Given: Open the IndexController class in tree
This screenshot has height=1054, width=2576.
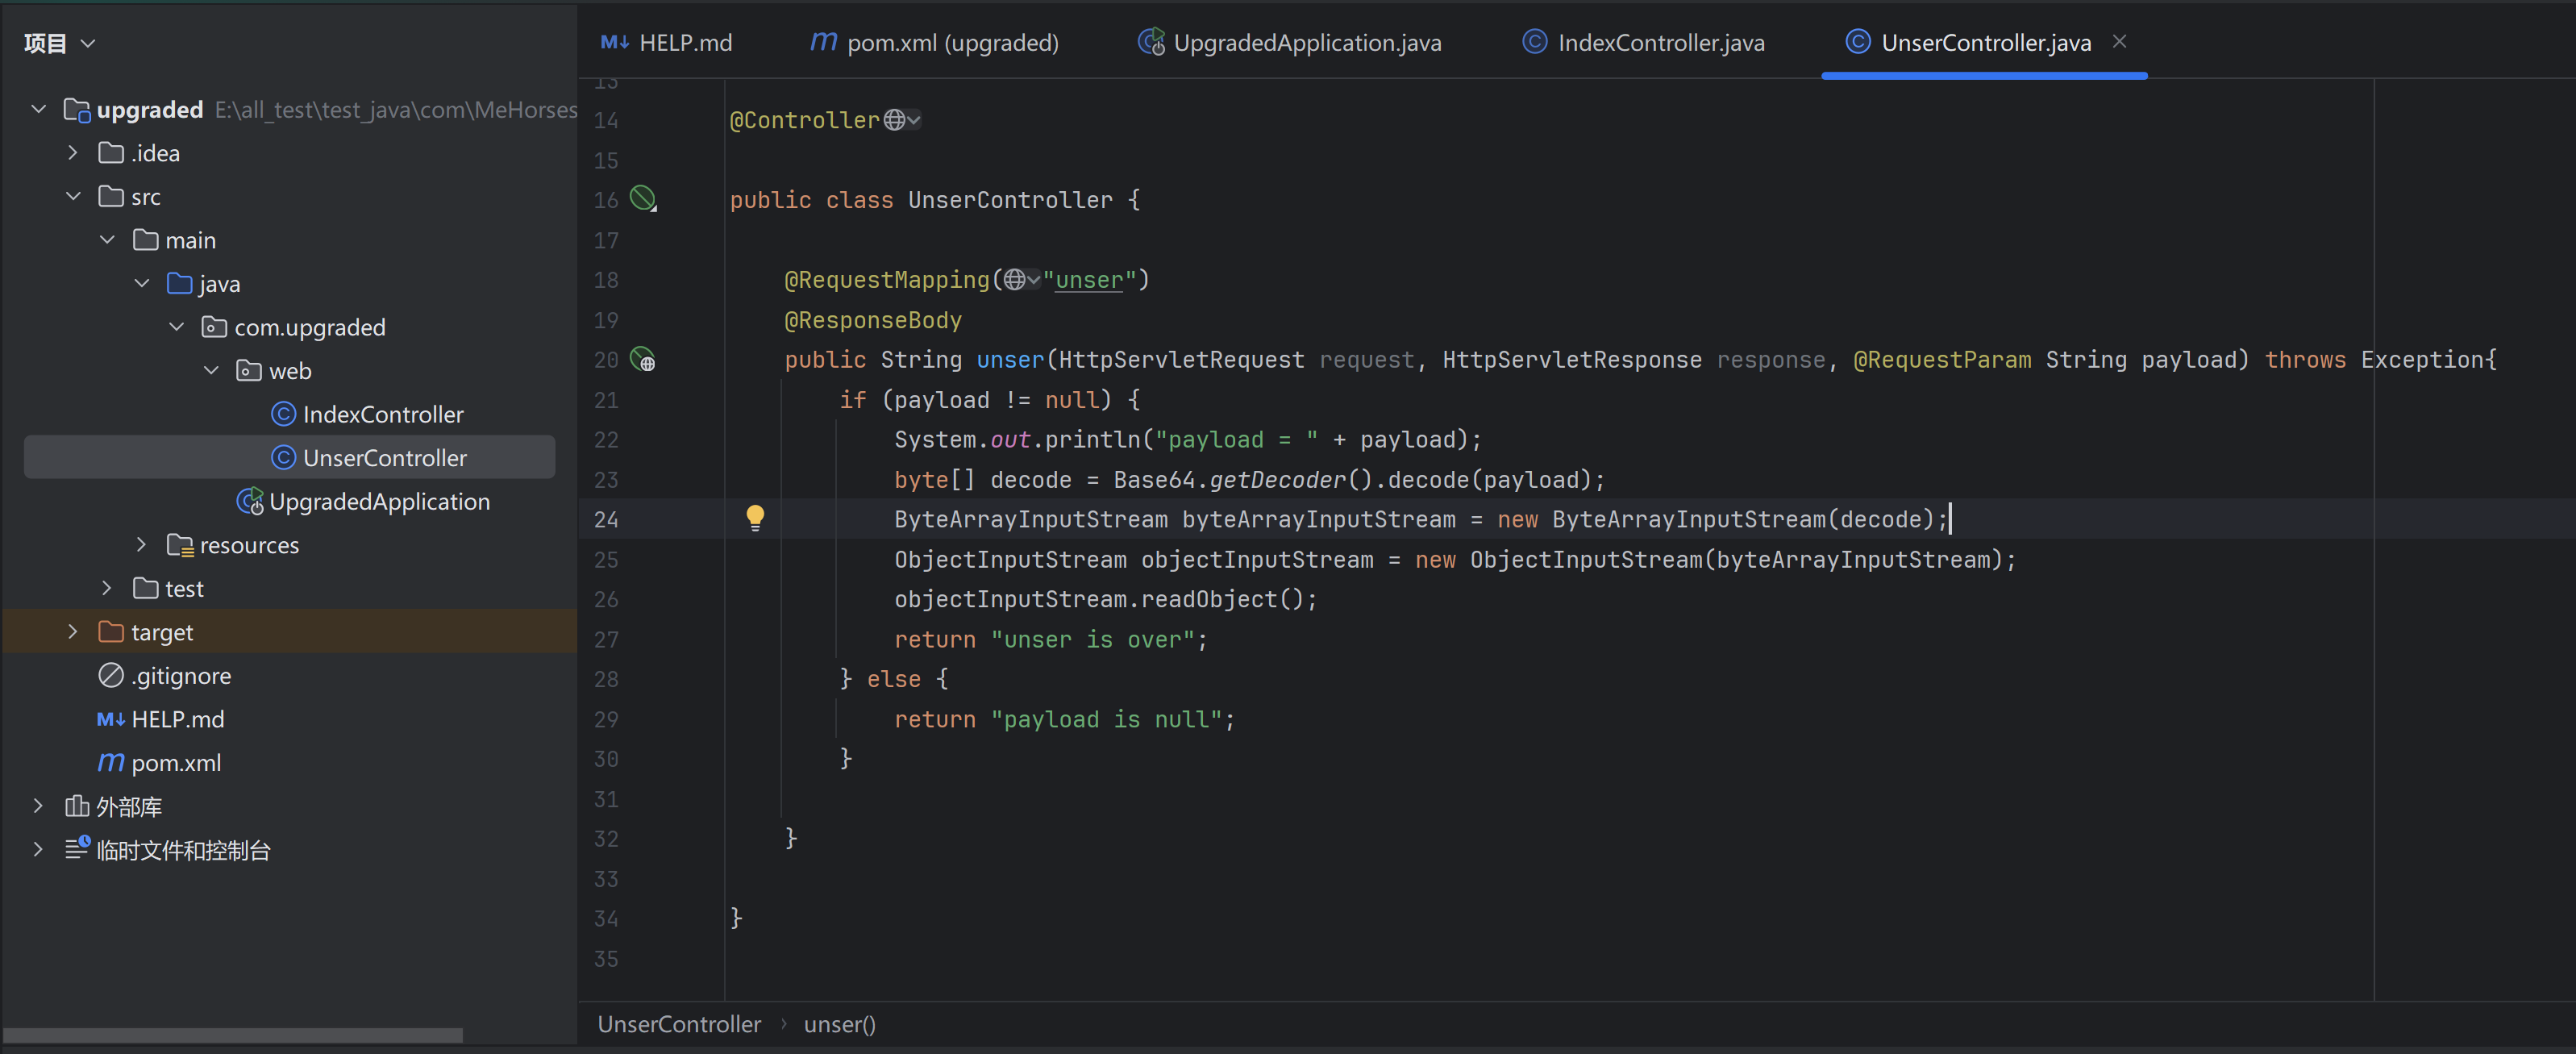Looking at the screenshot, I should click(x=382, y=414).
